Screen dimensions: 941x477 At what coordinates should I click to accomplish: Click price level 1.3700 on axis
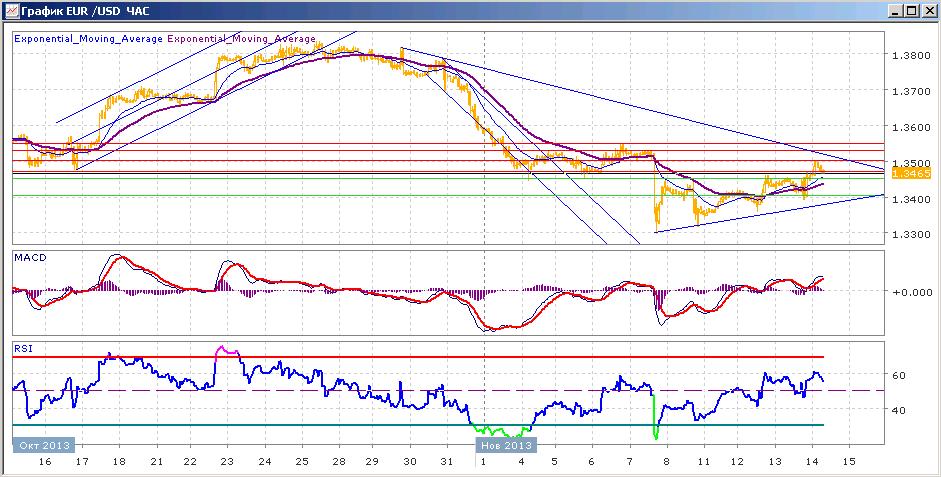pos(910,91)
